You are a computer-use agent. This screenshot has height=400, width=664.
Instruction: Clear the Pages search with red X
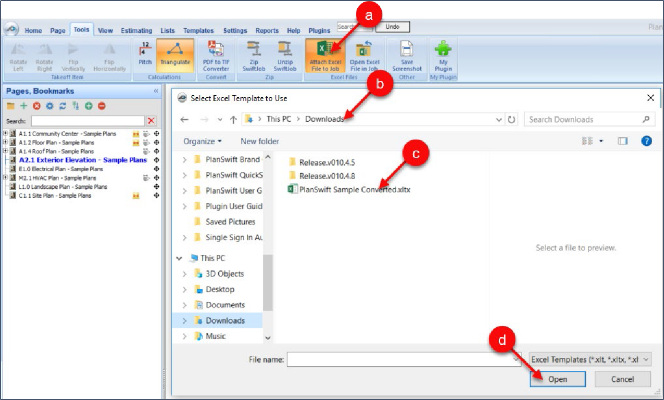point(151,121)
